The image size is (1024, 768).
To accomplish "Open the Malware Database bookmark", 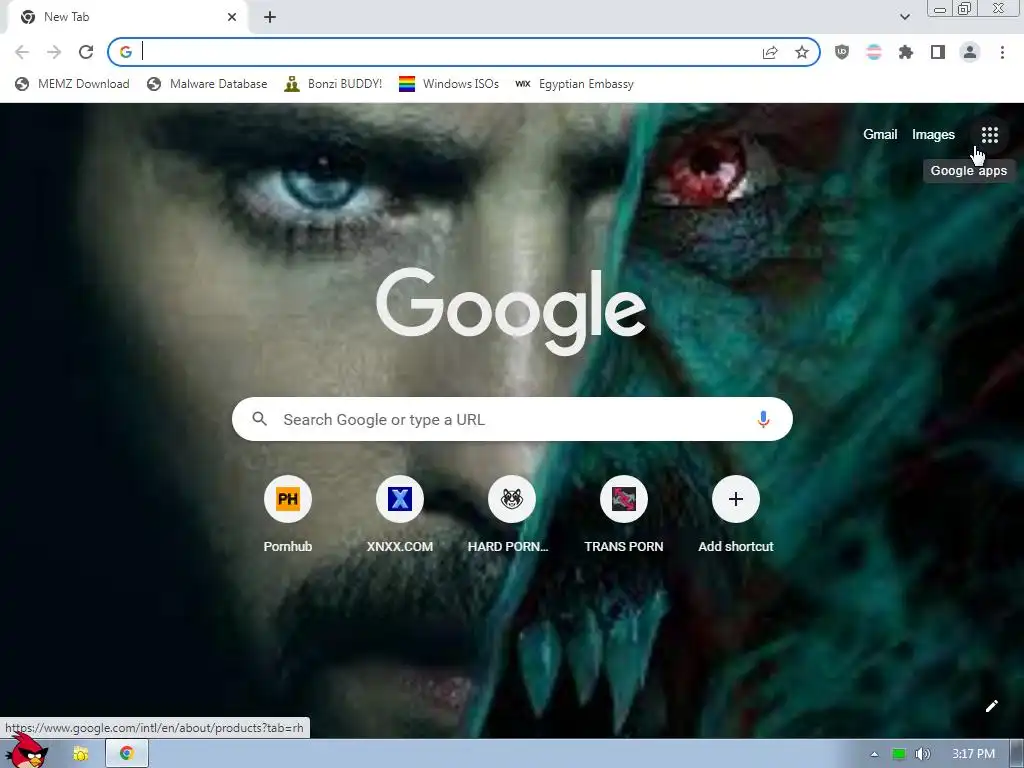I will (x=207, y=84).
